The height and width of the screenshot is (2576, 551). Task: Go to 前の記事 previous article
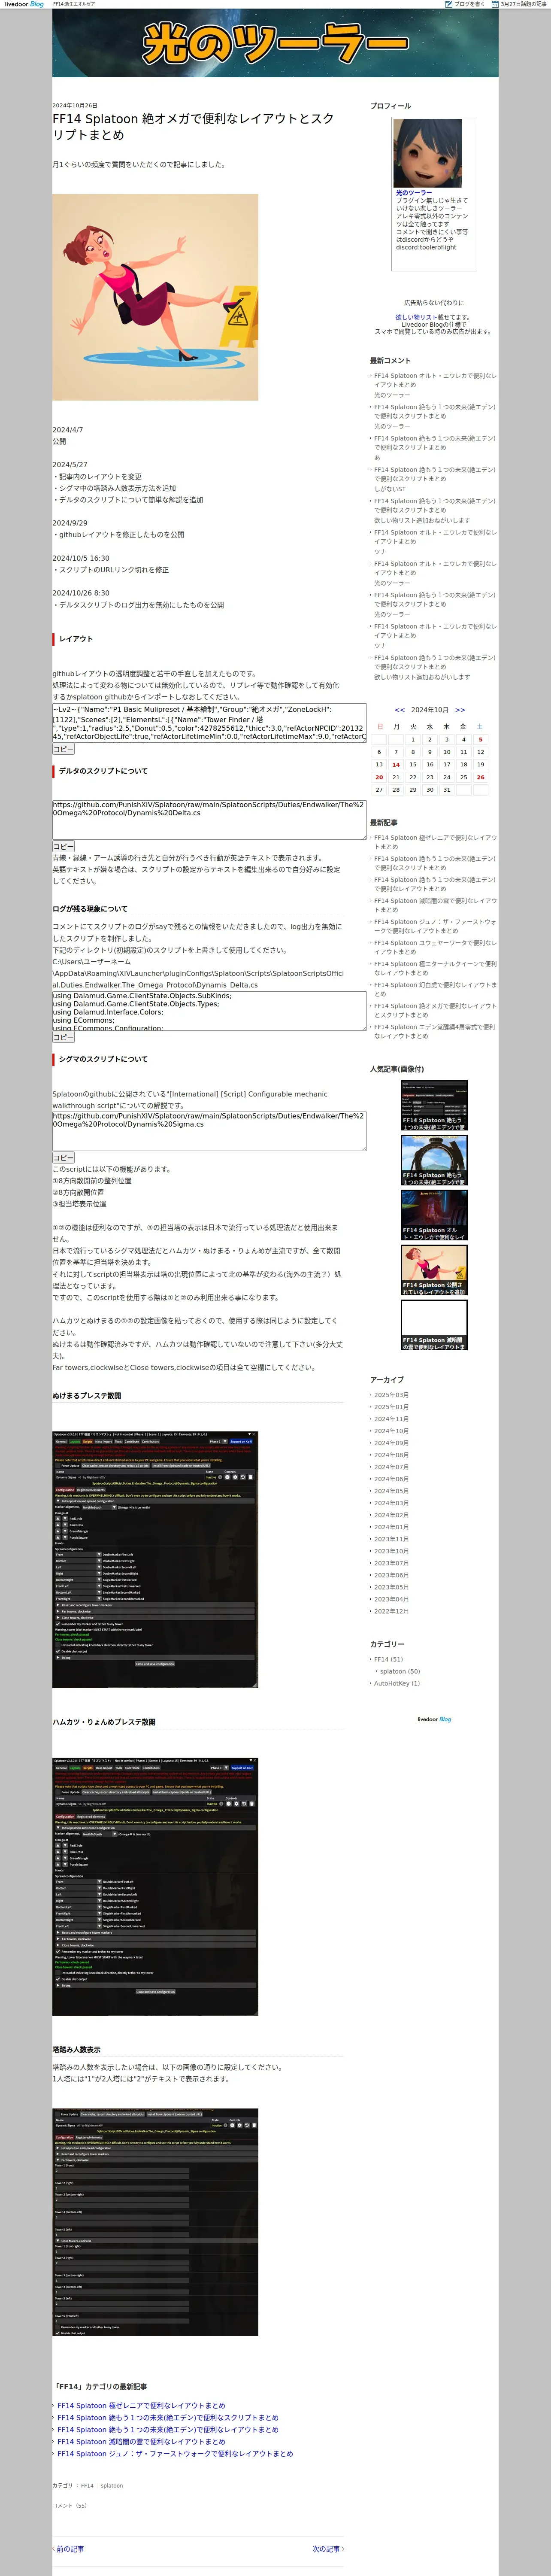tap(69, 2549)
